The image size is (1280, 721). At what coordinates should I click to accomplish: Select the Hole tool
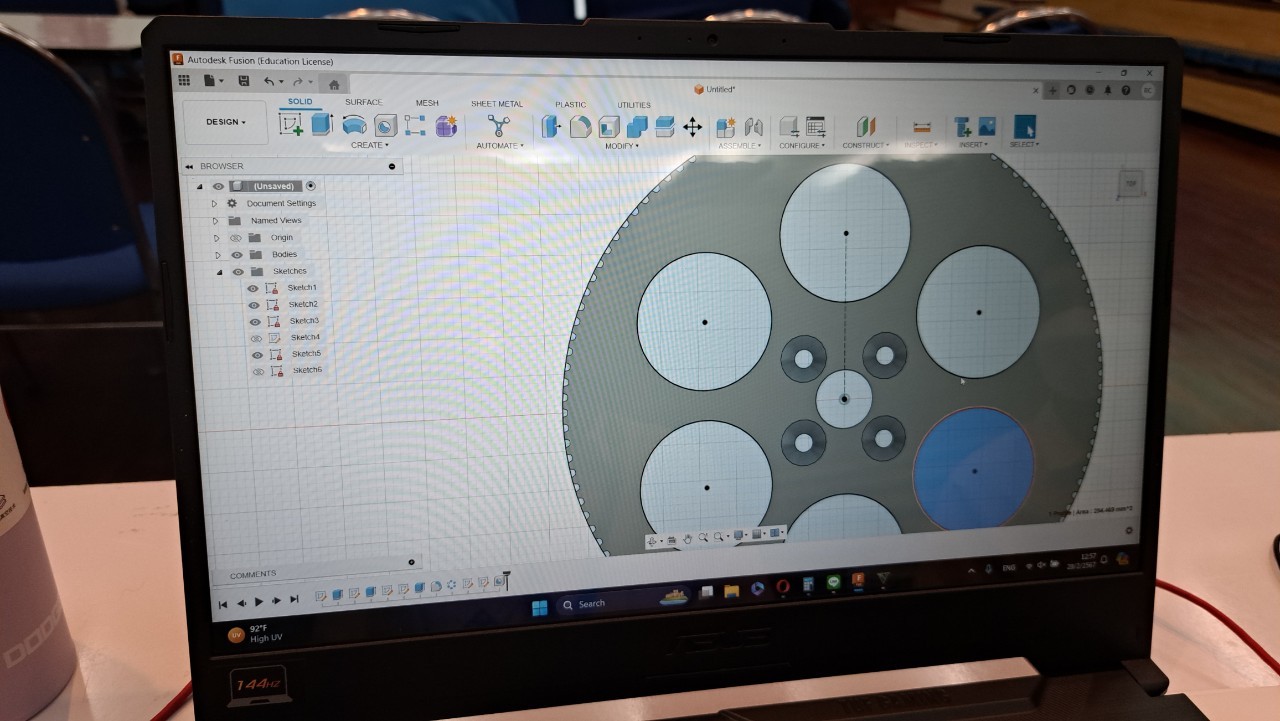pyautogui.click(x=385, y=125)
